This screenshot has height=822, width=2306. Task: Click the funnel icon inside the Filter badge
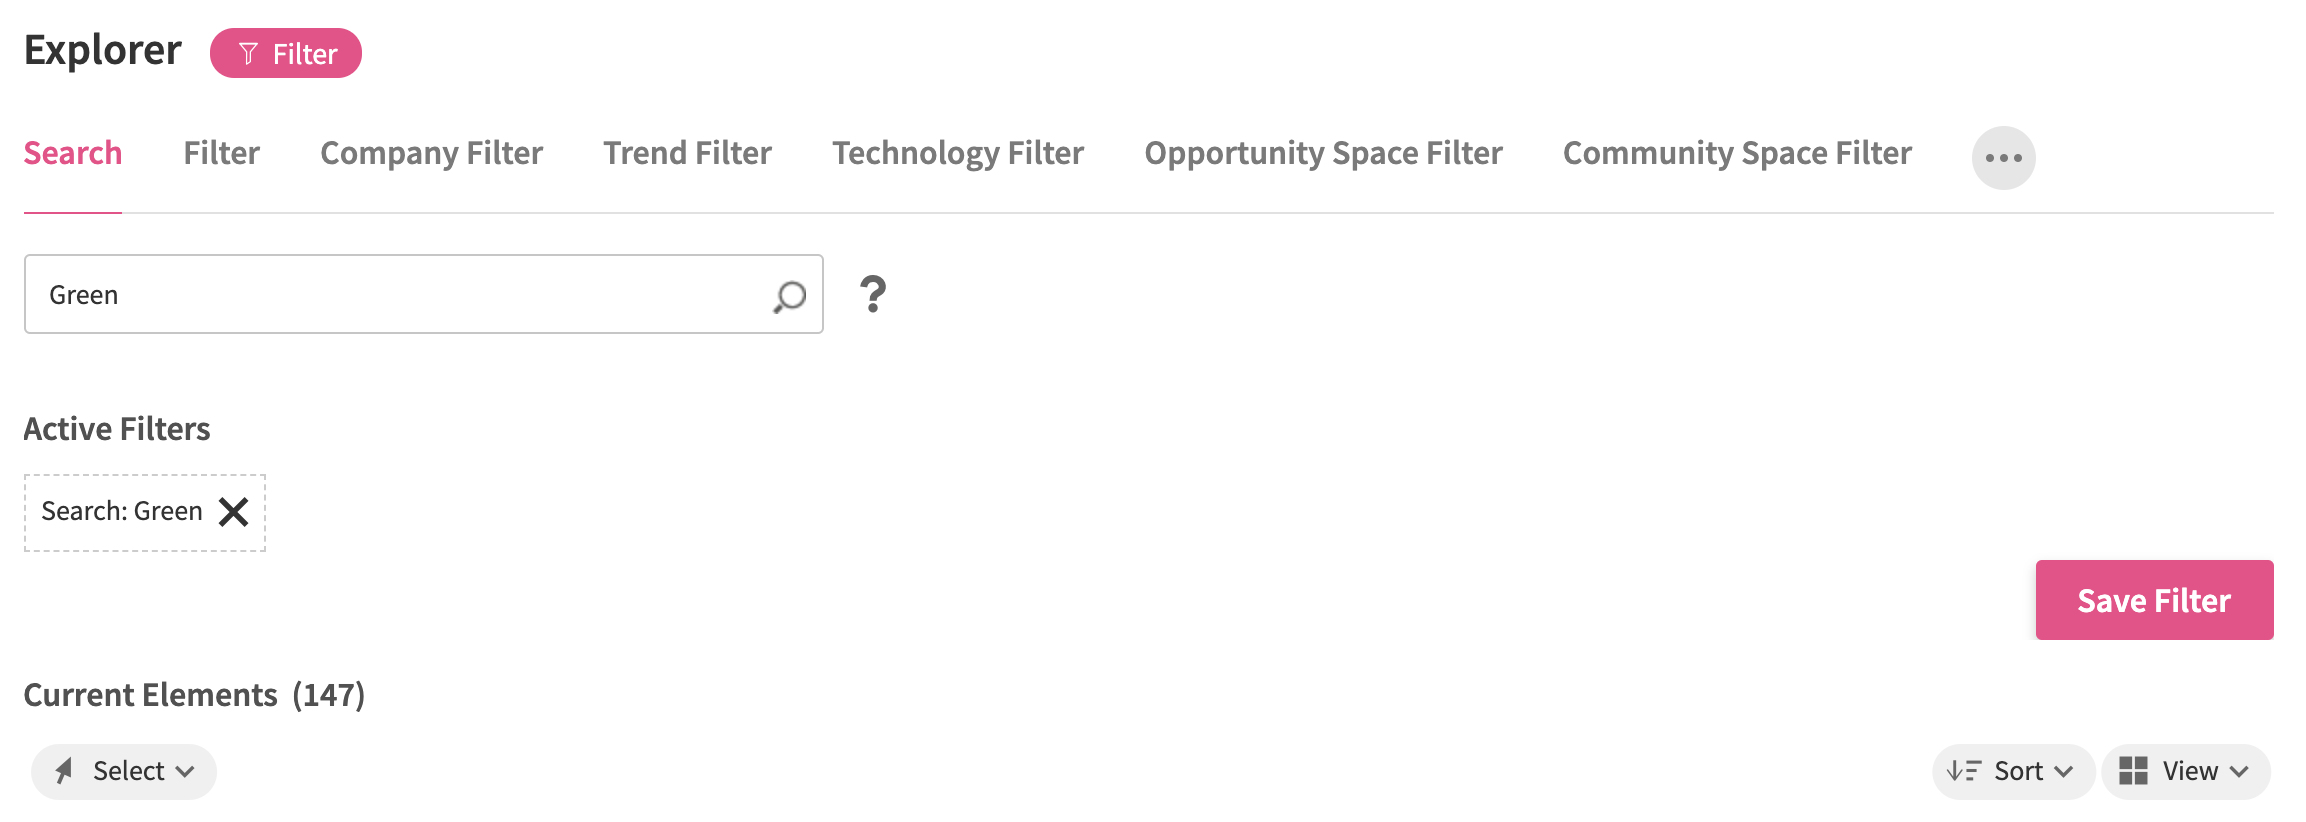point(250,52)
